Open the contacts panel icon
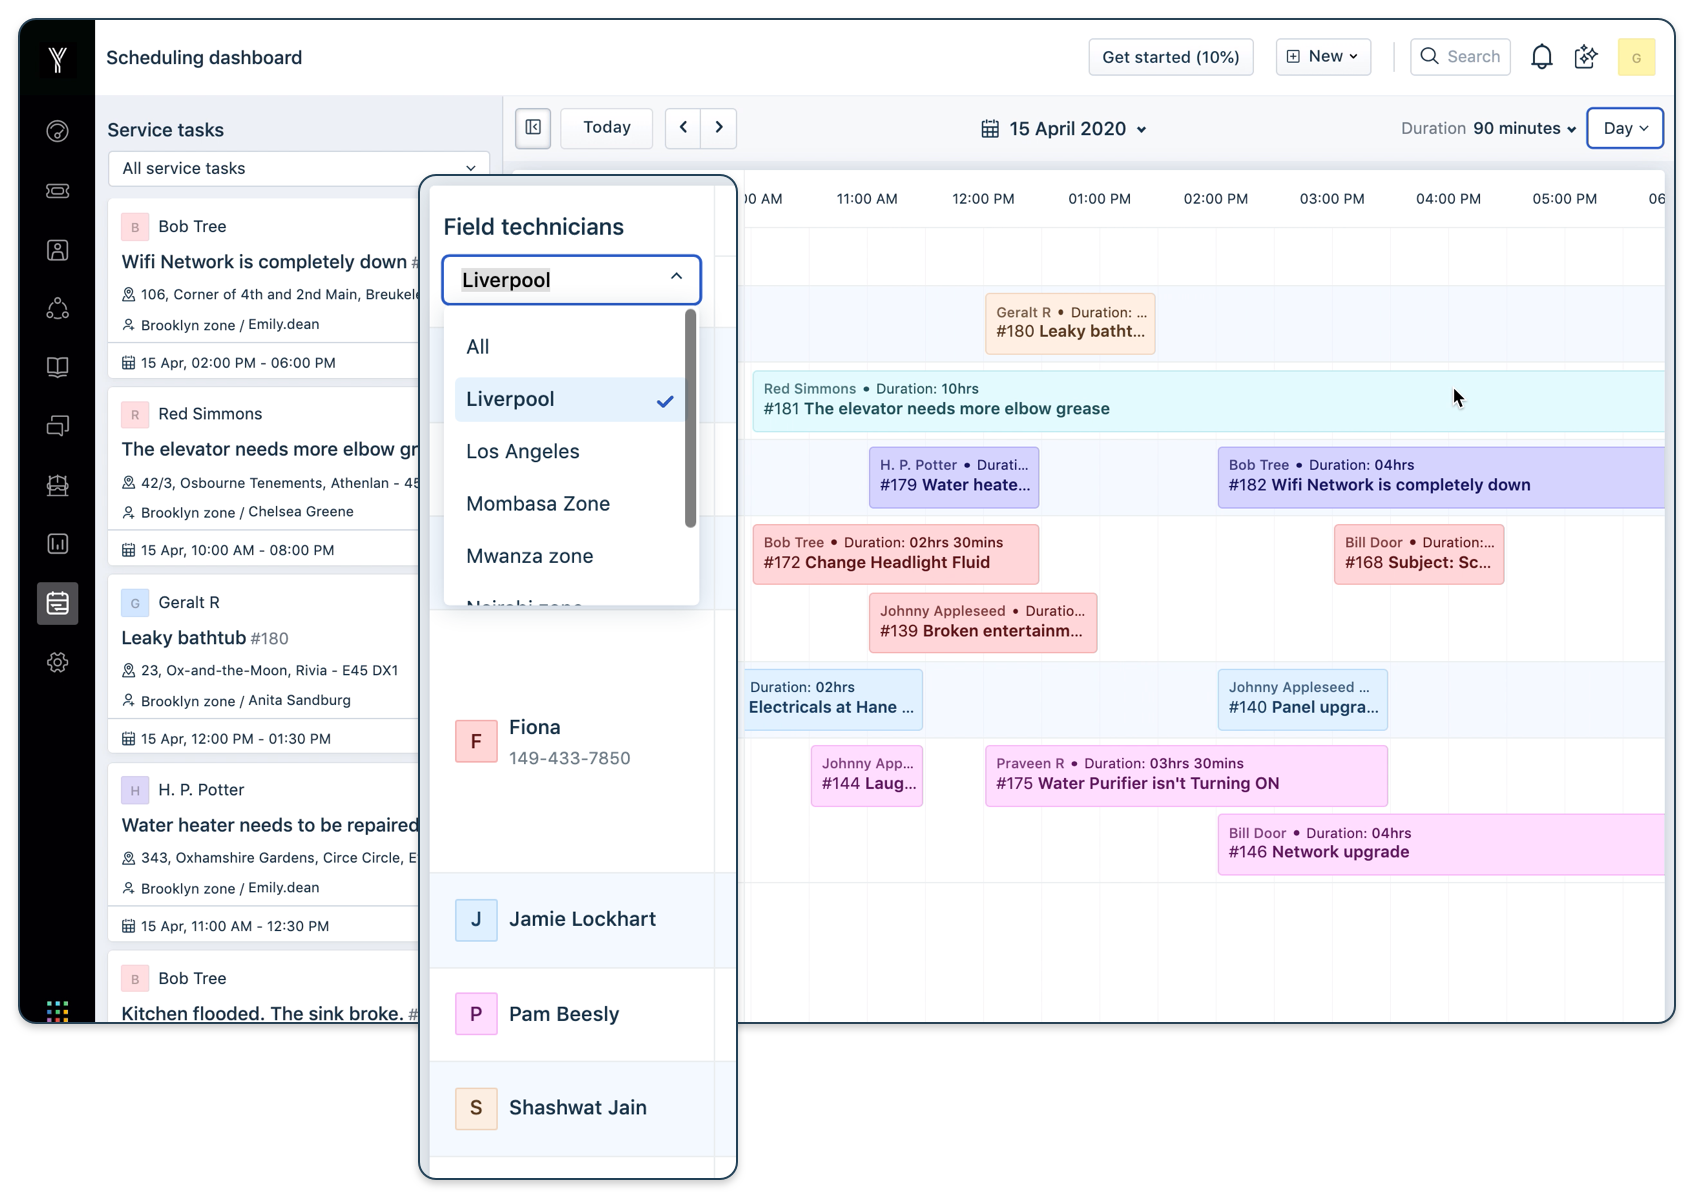This screenshot has width=1694, height=1198. pyautogui.click(x=57, y=250)
